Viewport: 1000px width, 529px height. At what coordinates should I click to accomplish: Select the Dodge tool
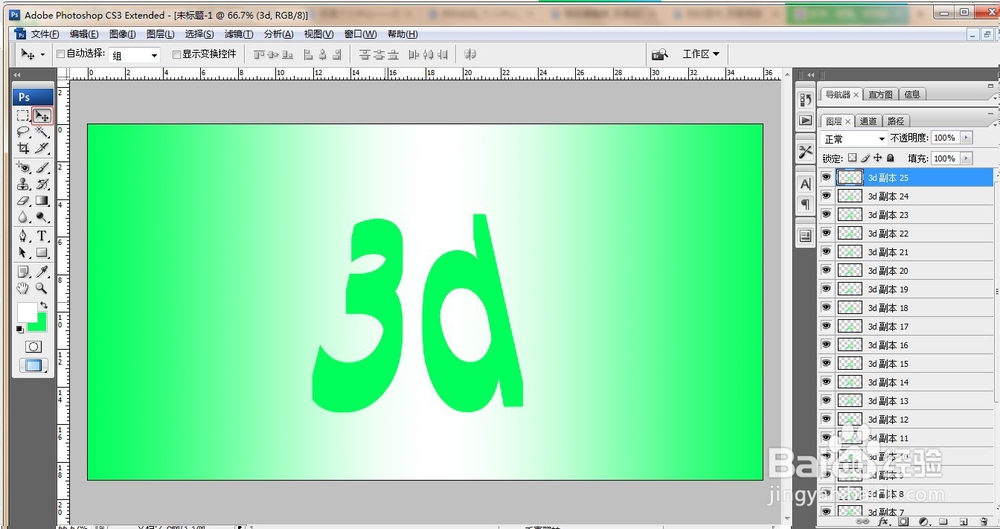click(42, 218)
